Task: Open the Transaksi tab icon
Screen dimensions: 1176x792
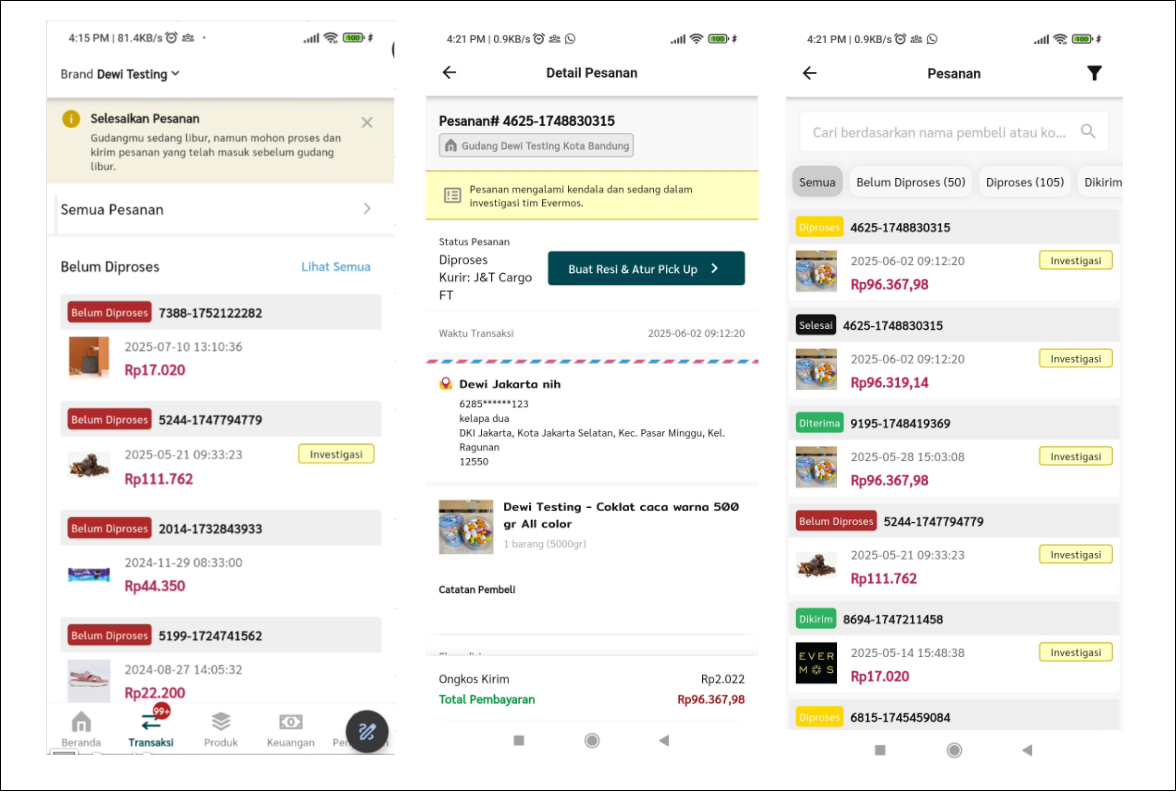Action: pyautogui.click(x=152, y=721)
